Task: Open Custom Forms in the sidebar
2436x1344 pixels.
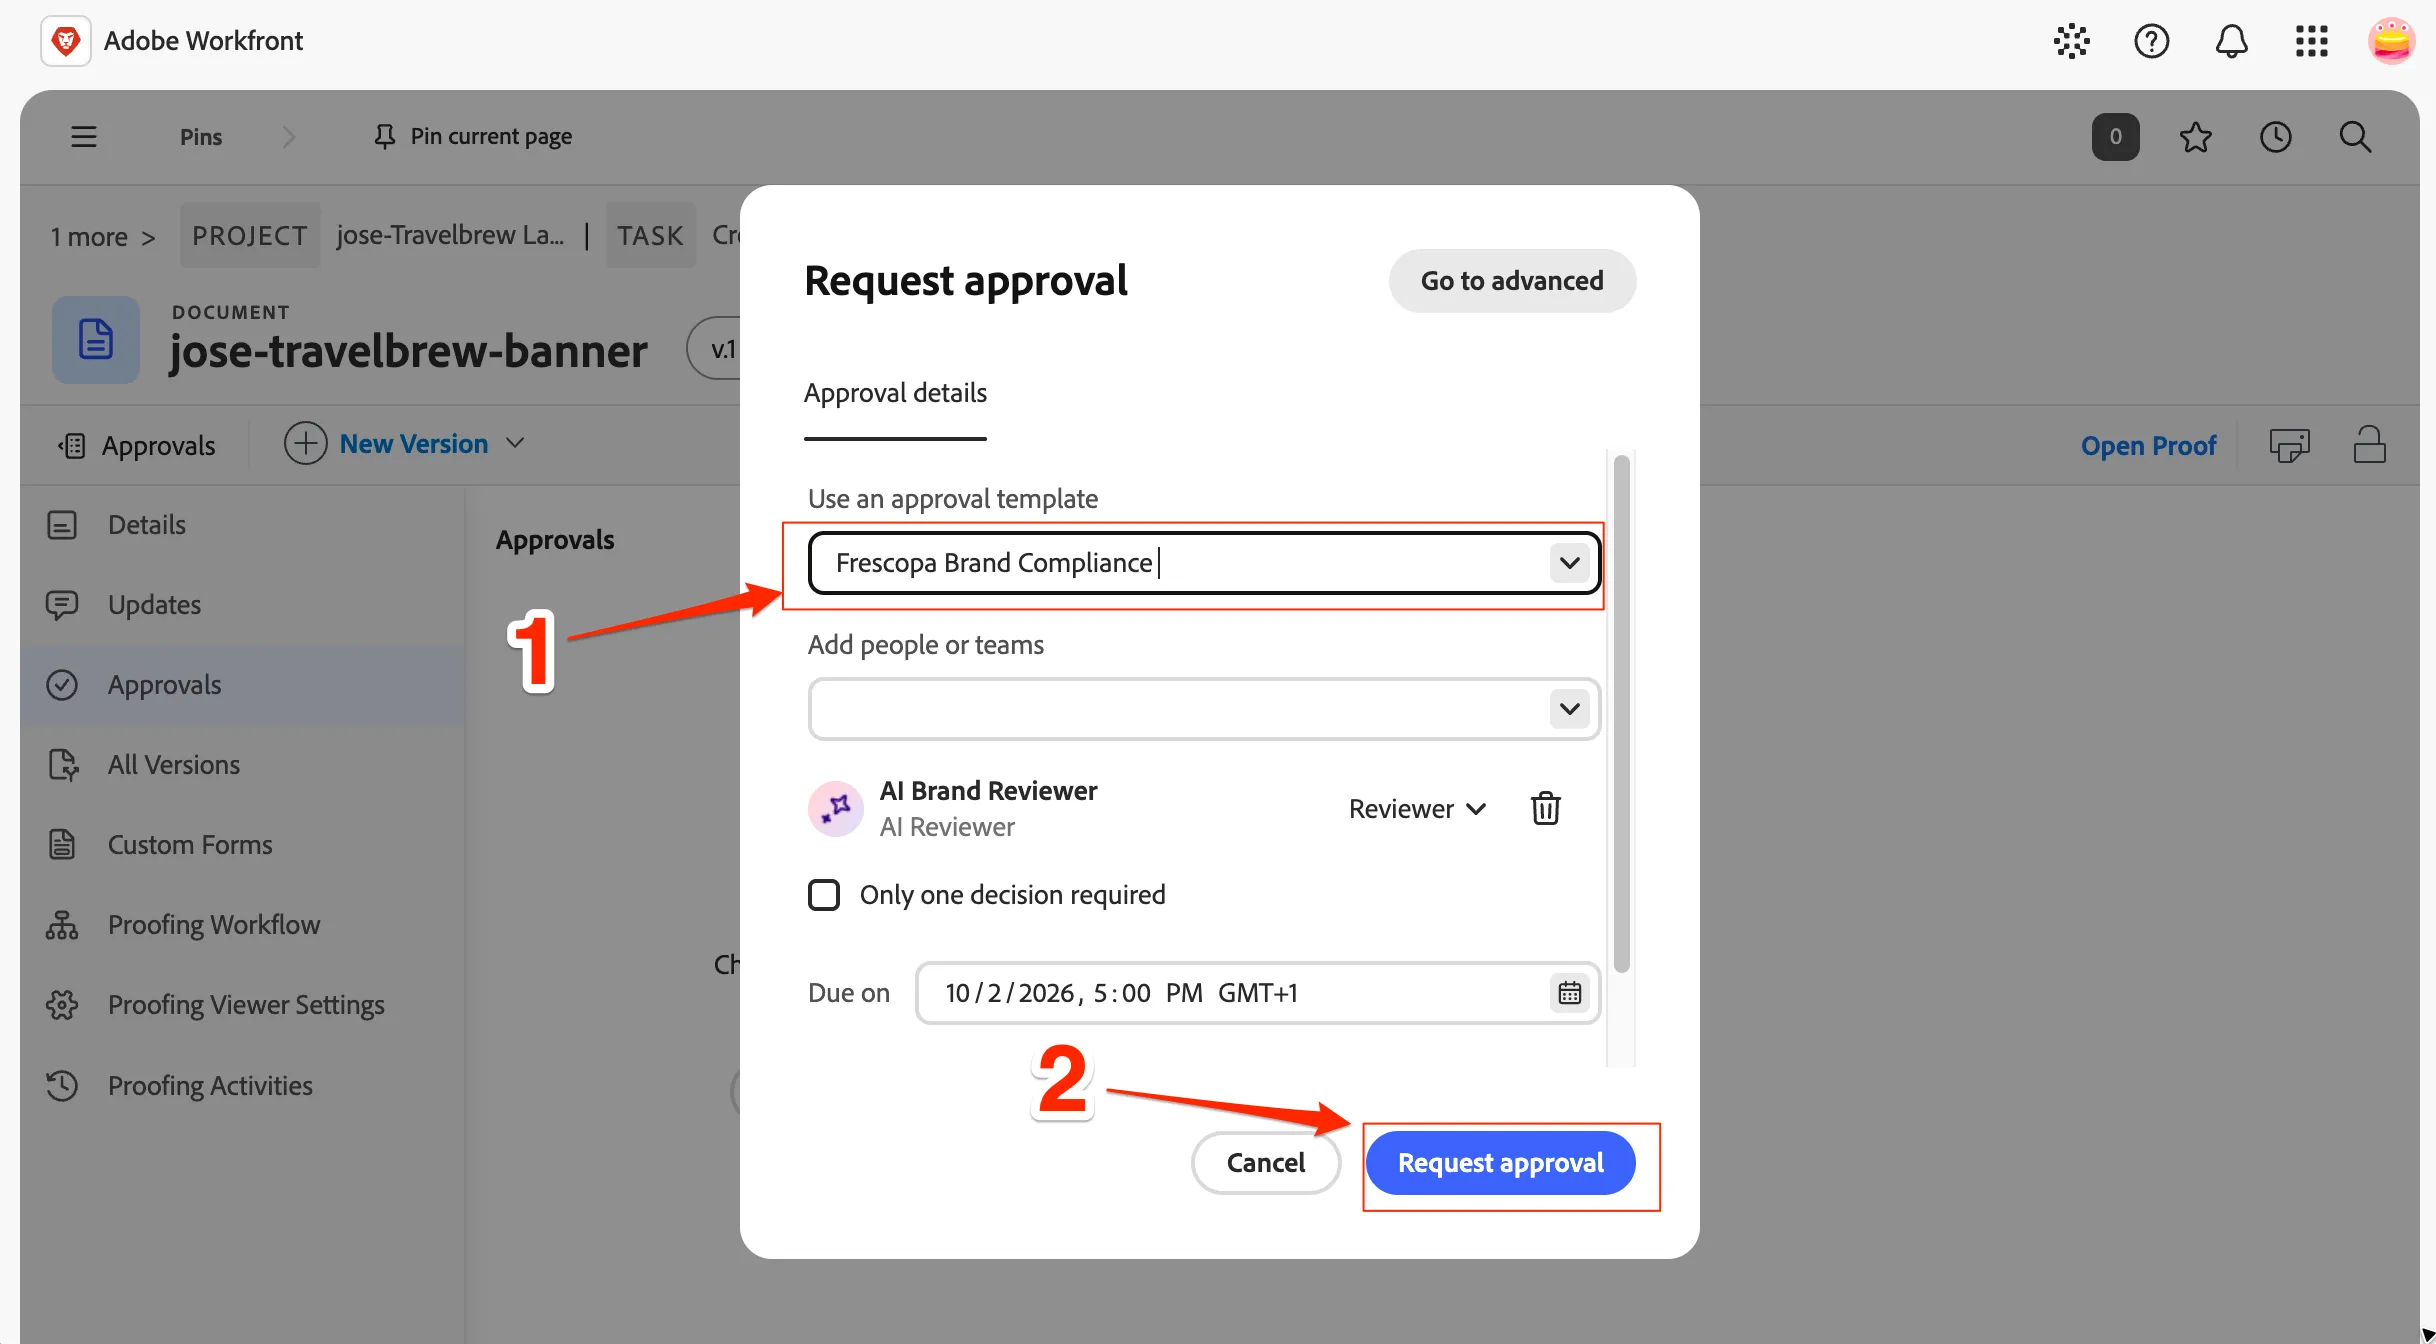Action: tap(243, 845)
